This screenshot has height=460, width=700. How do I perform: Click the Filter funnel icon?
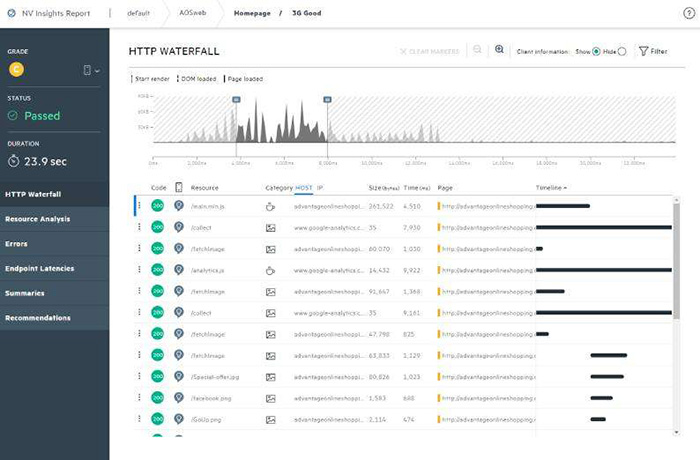[x=643, y=51]
